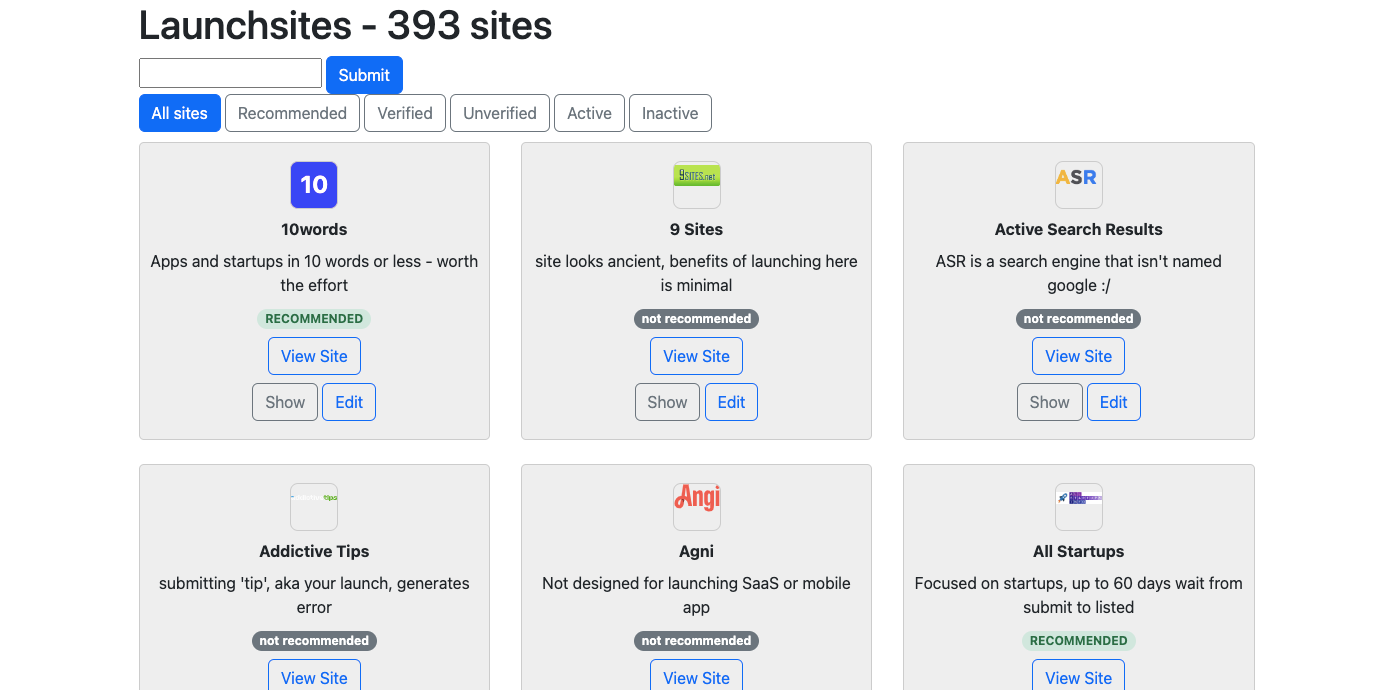This screenshot has height=690, width=1393.
Task: Click the Active Search Results ASR logo
Action: (1078, 185)
